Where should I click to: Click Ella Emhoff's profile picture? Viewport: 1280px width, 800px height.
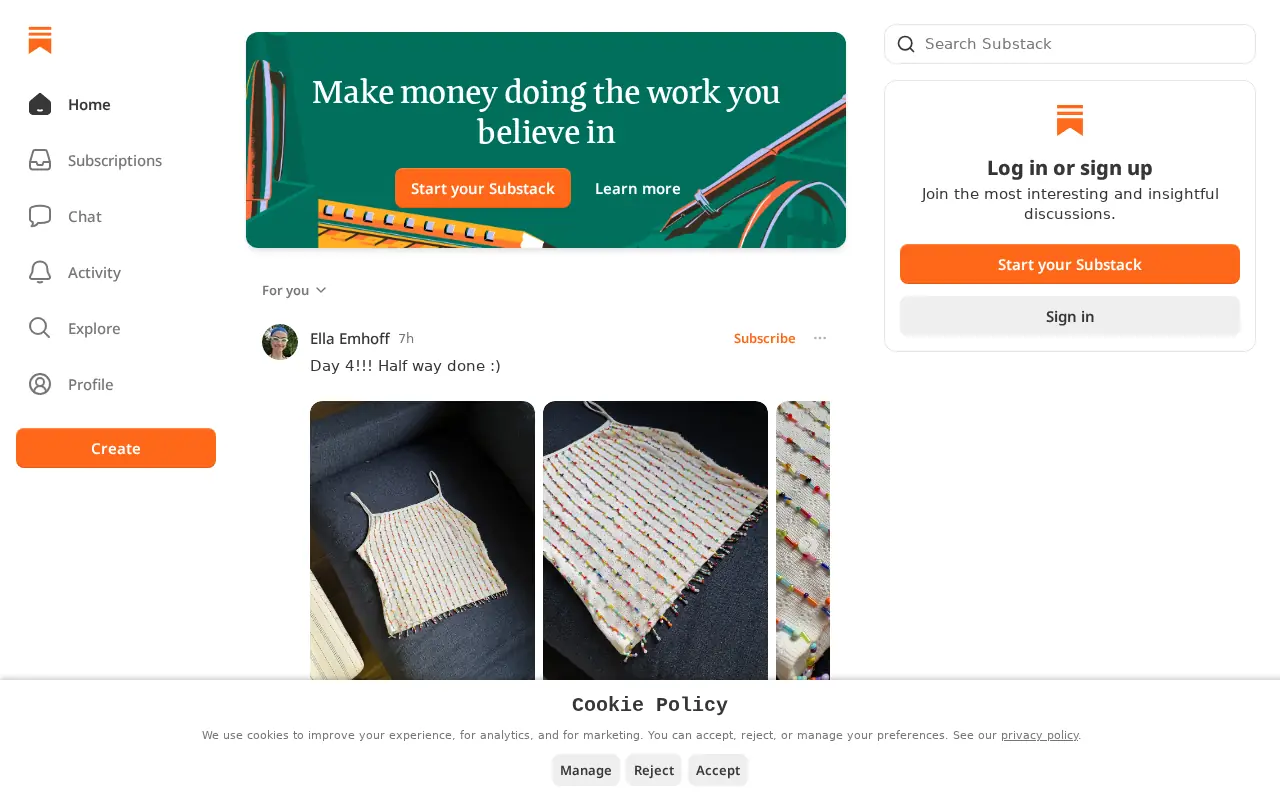click(x=280, y=342)
